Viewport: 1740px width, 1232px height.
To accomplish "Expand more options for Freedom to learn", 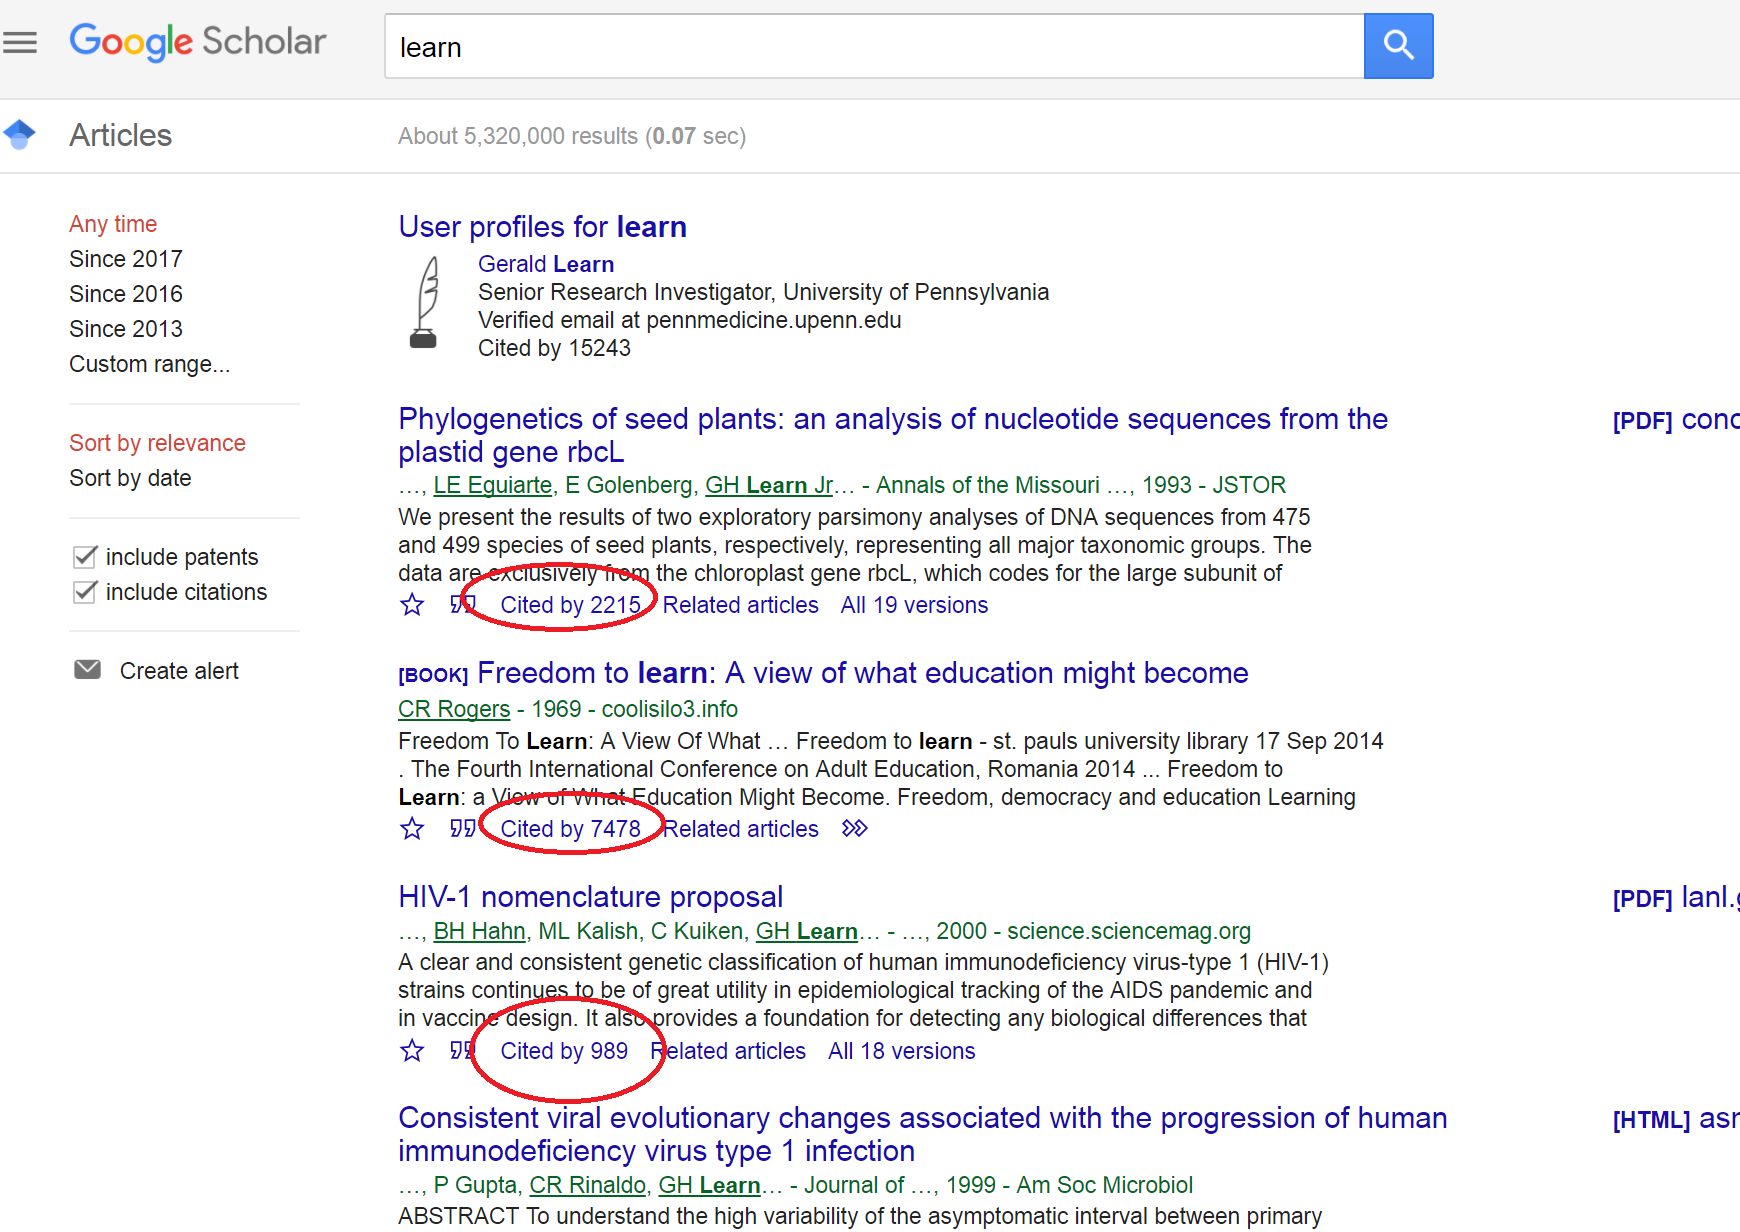I will tap(854, 828).
